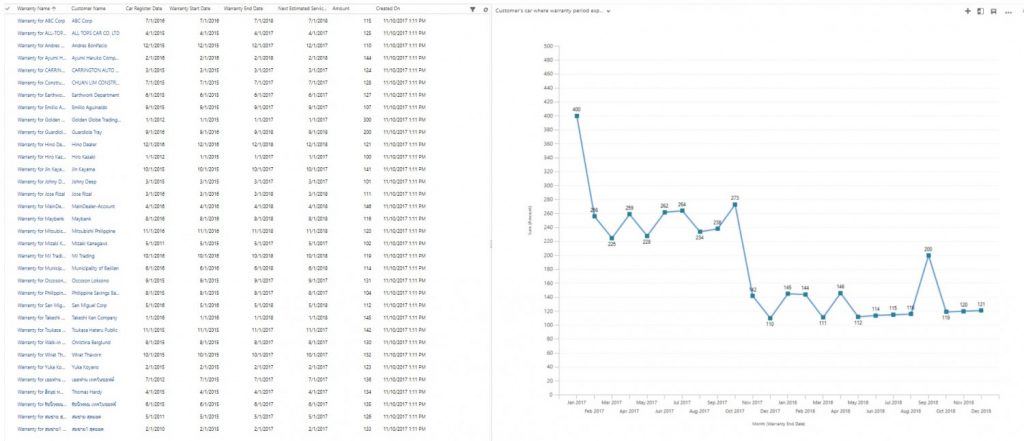Click the Jan 2017 data point valued 400
The height and width of the screenshot is (441, 1024).
coord(576,115)
